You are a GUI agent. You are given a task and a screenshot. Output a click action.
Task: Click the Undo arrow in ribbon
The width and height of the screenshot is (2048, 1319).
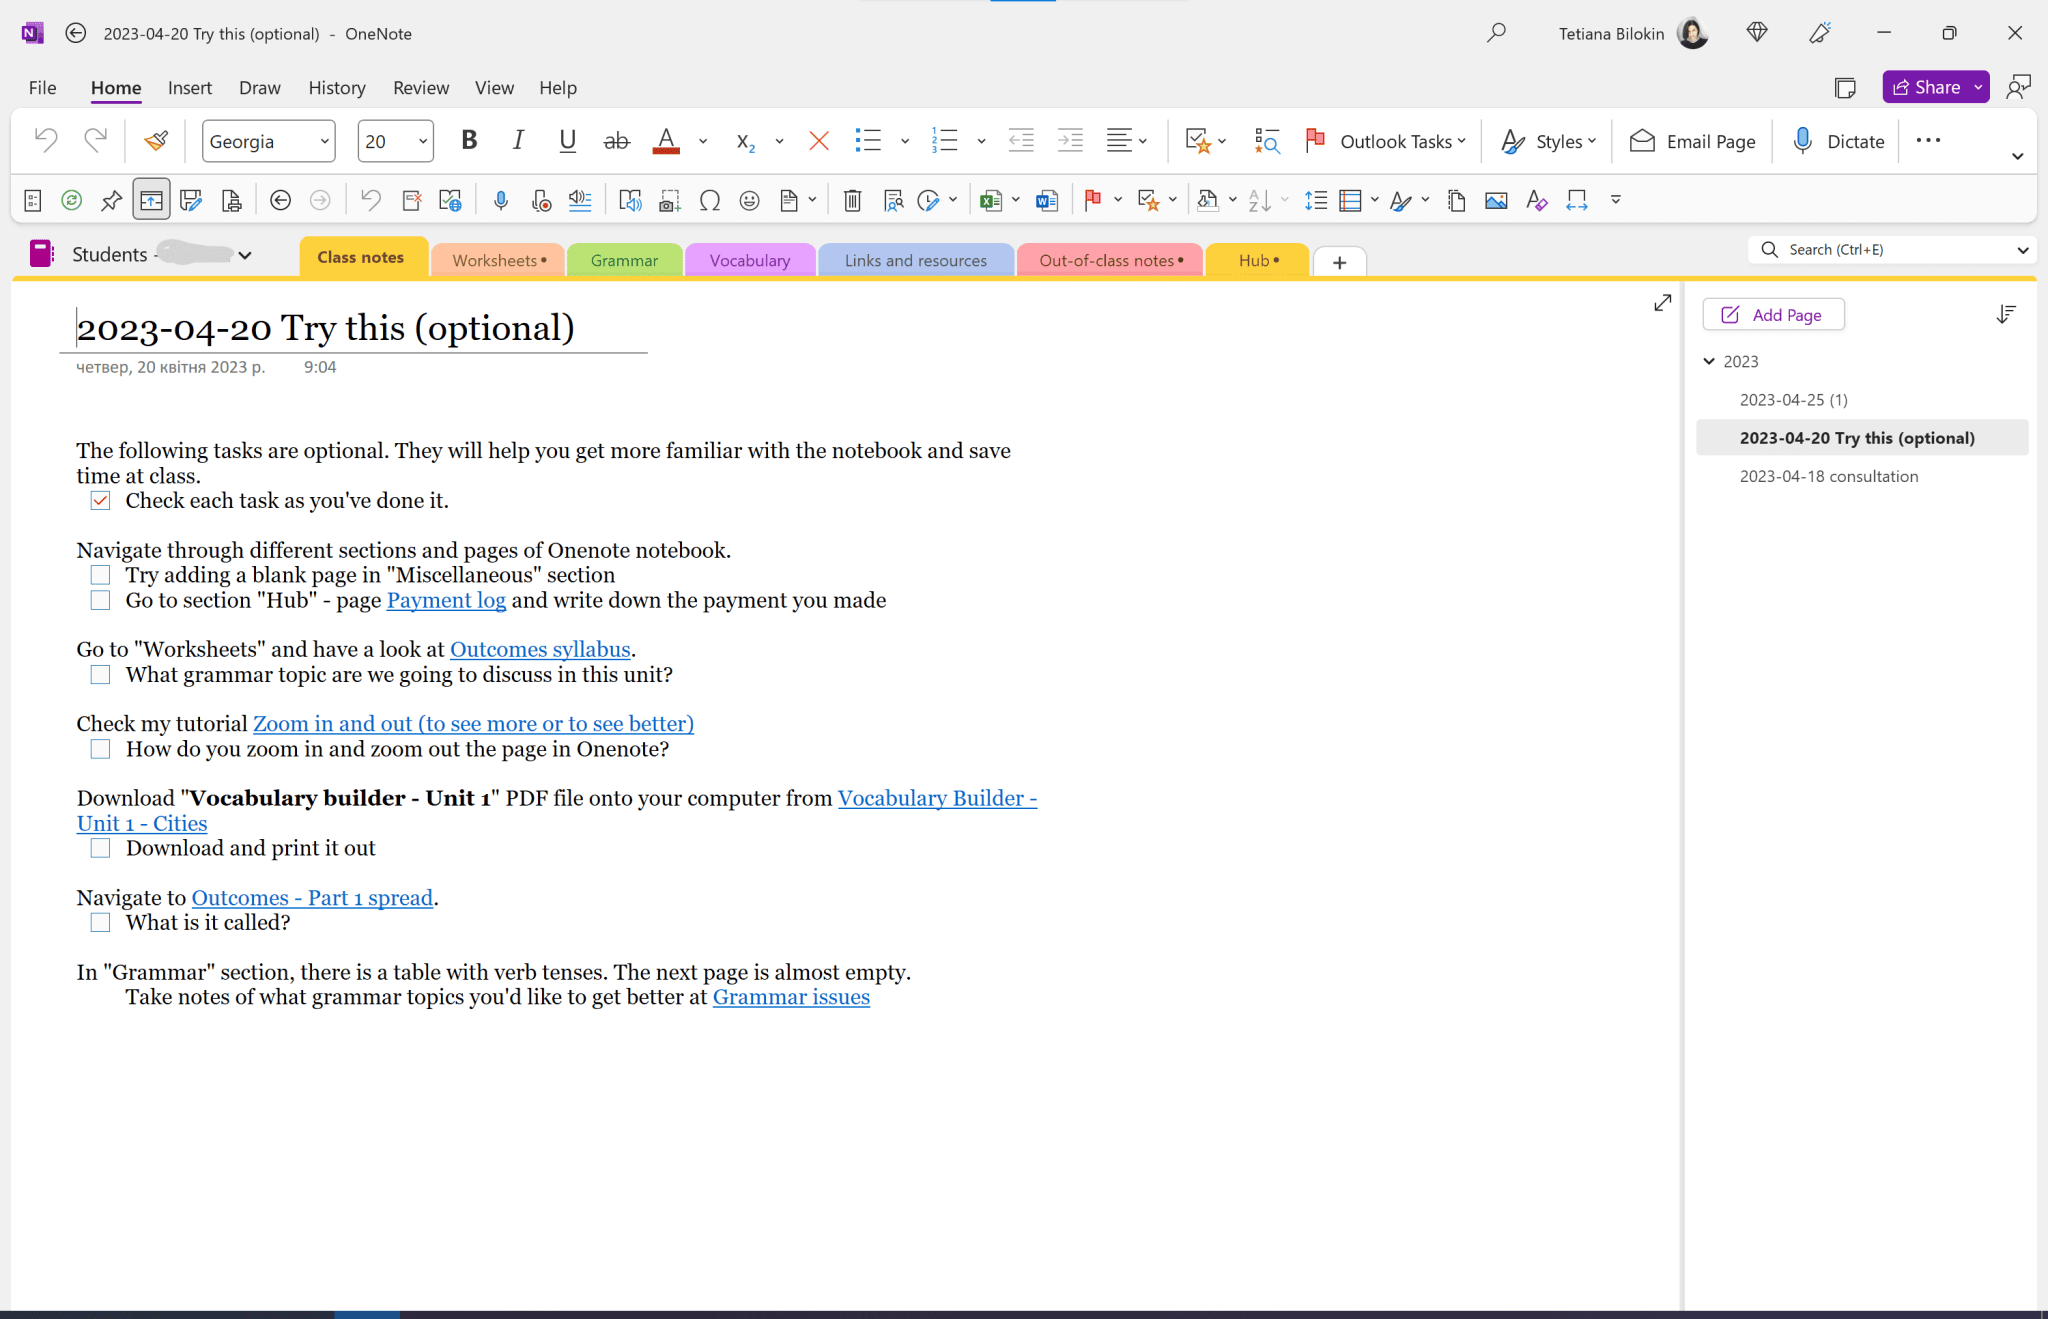coord(46,141)
